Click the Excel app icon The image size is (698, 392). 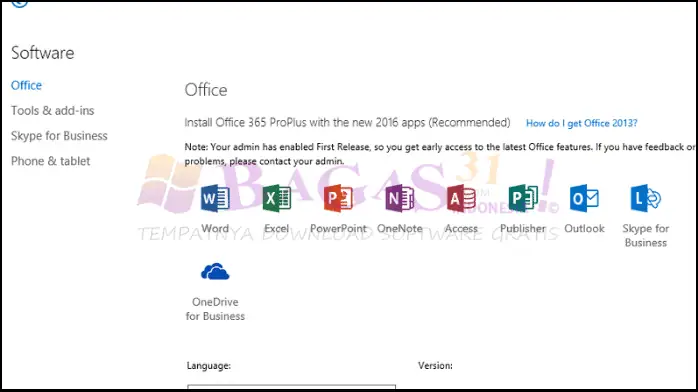[277, 198]
